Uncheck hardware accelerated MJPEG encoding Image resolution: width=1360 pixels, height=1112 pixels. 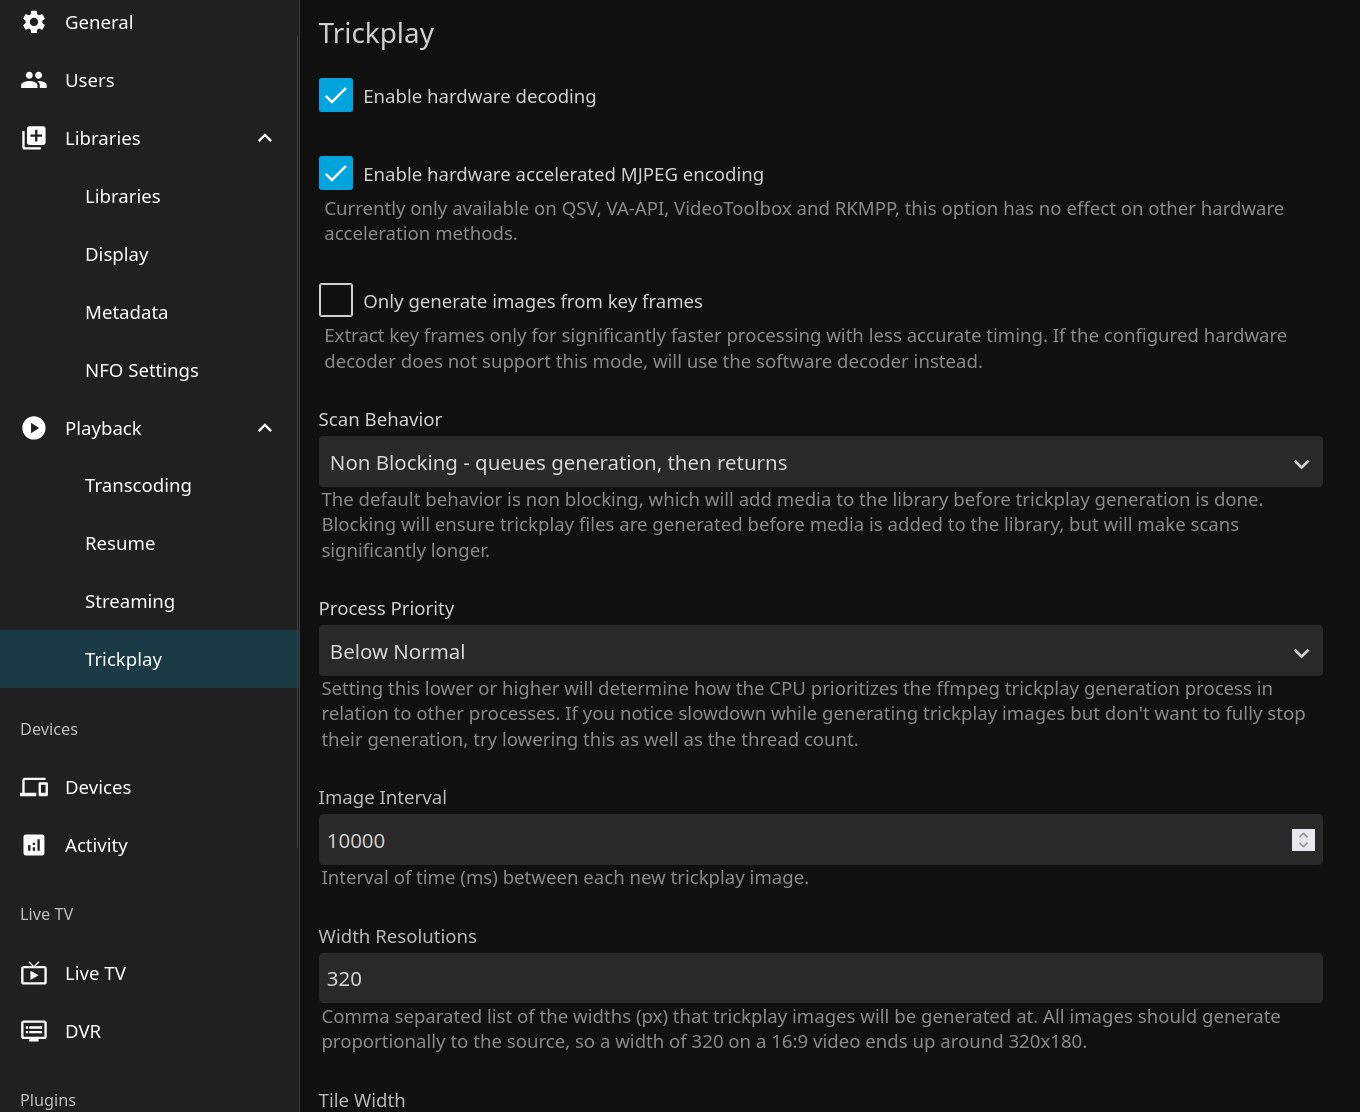pyautogui.click(x=336, y=174)
